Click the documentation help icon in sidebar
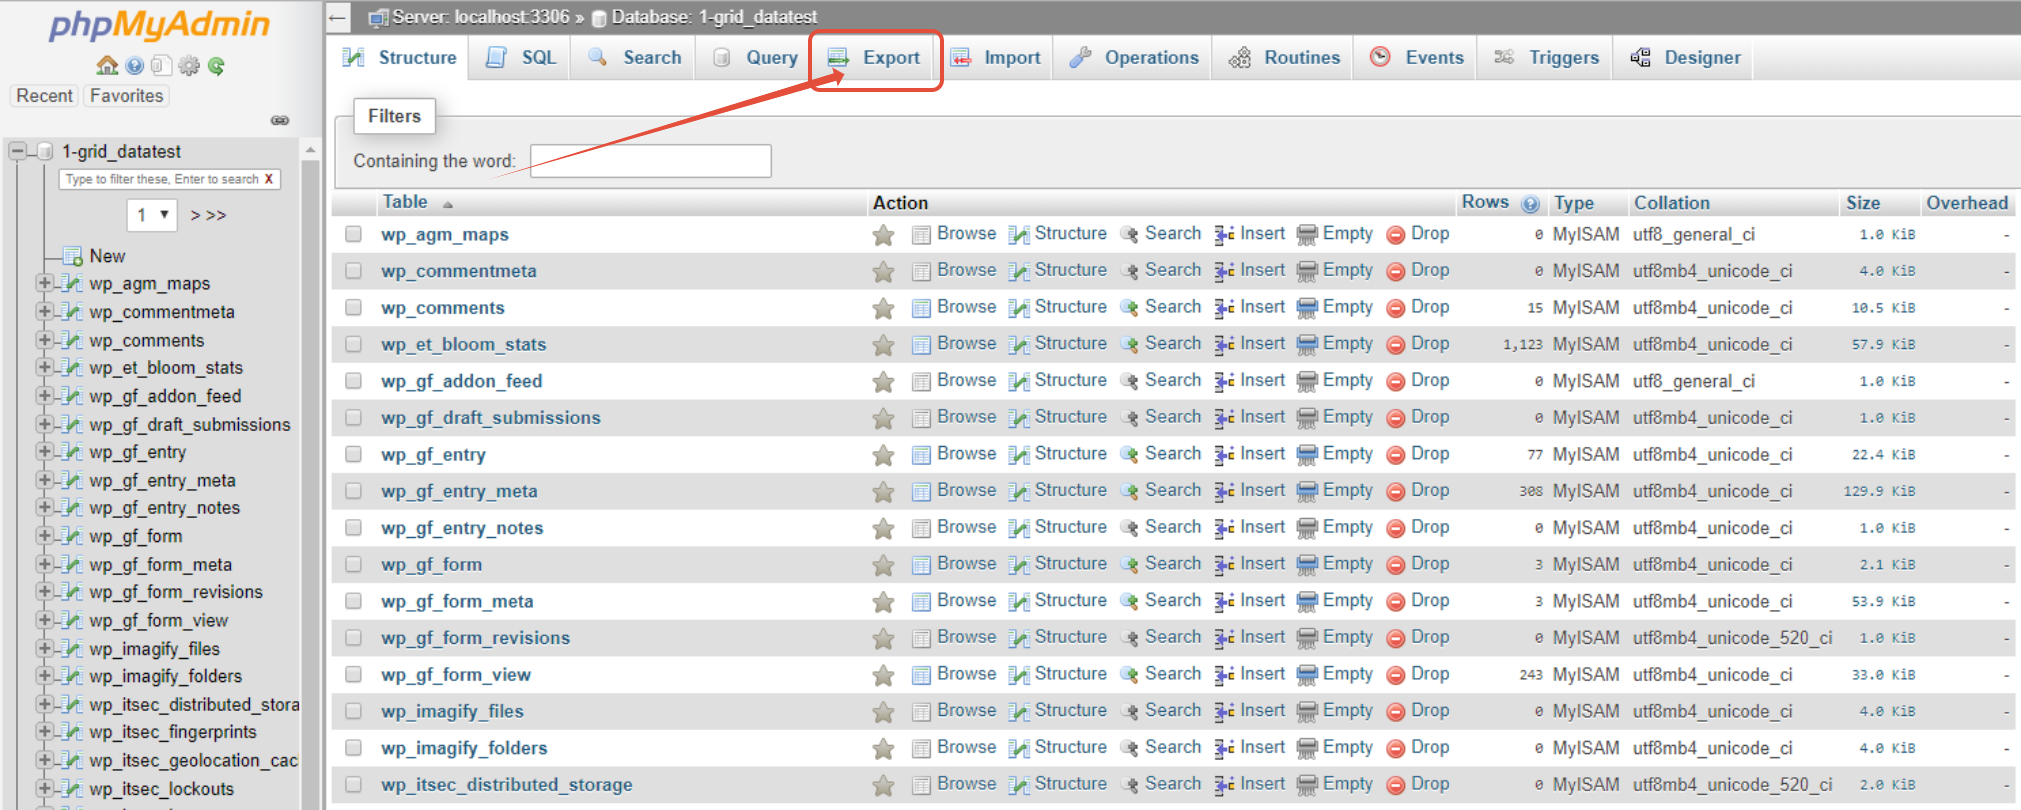 [x=135, y=66]
